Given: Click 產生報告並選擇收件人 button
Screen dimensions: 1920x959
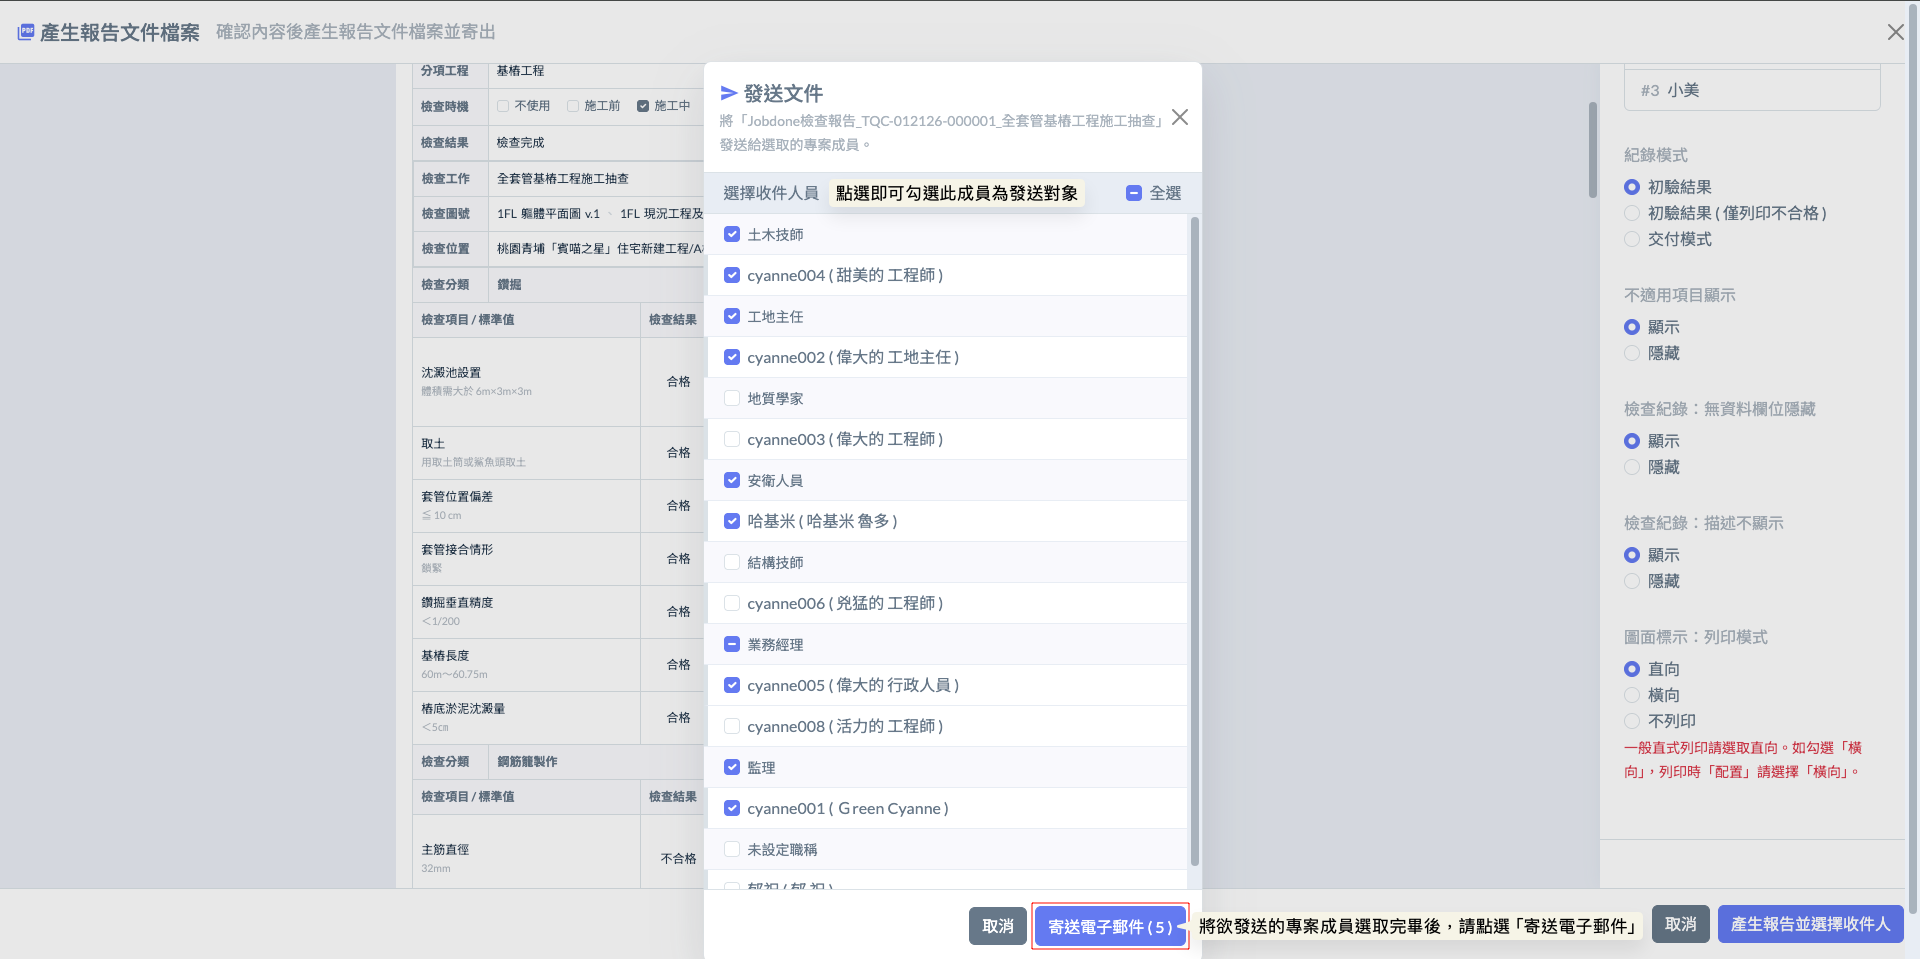Looking at the screenshot, I should (x=1810, y=924).
